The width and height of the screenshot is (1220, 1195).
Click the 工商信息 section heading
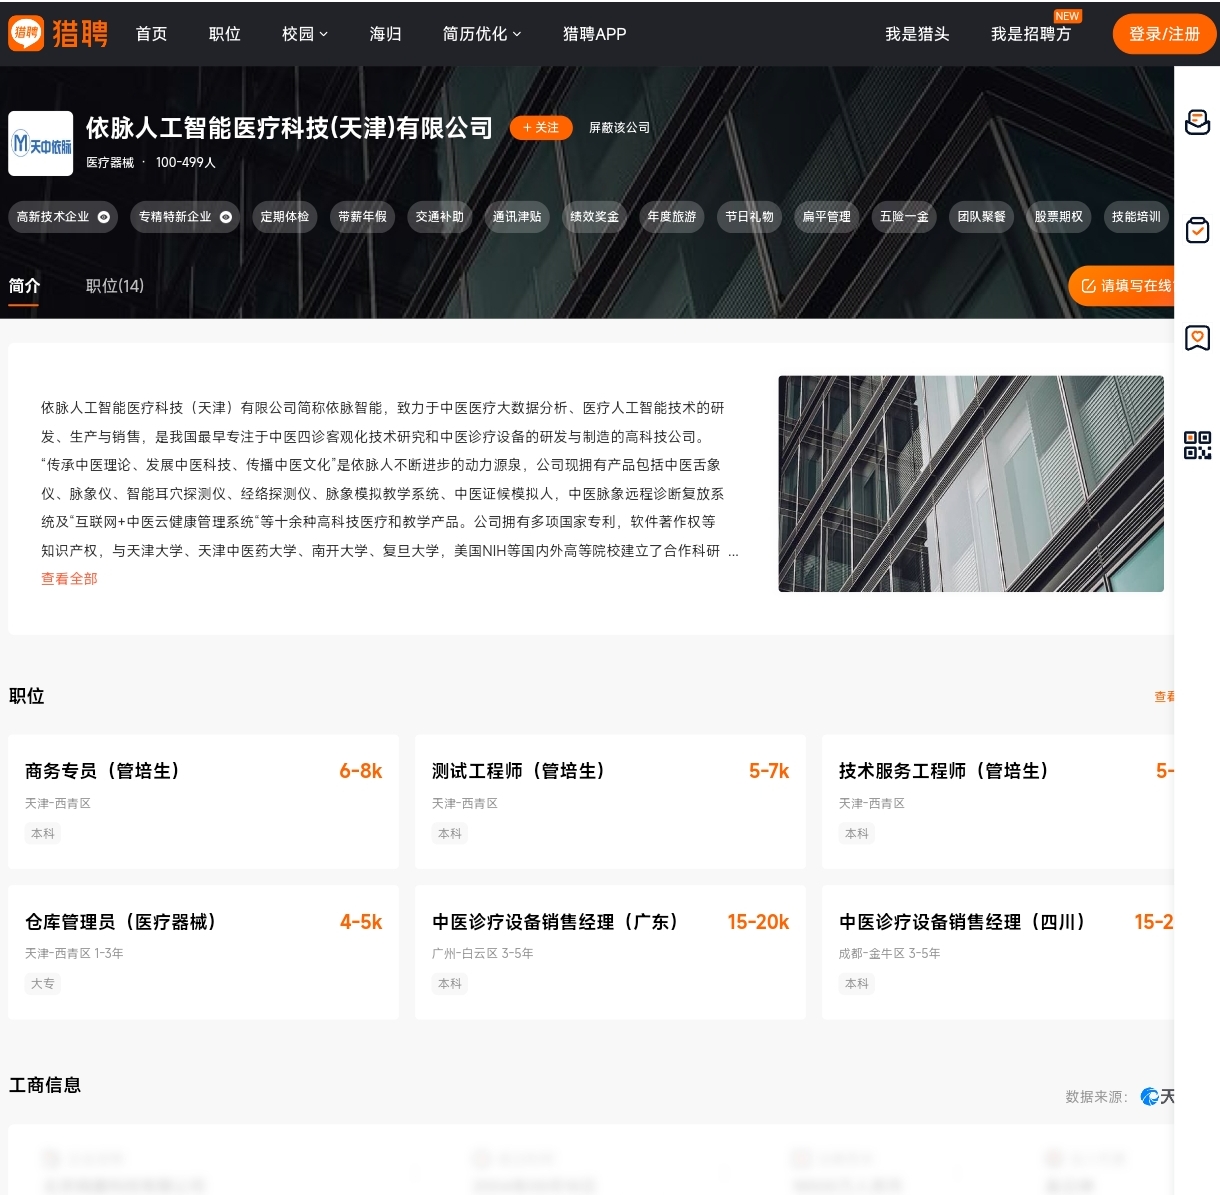click(x=45, y=1085)
